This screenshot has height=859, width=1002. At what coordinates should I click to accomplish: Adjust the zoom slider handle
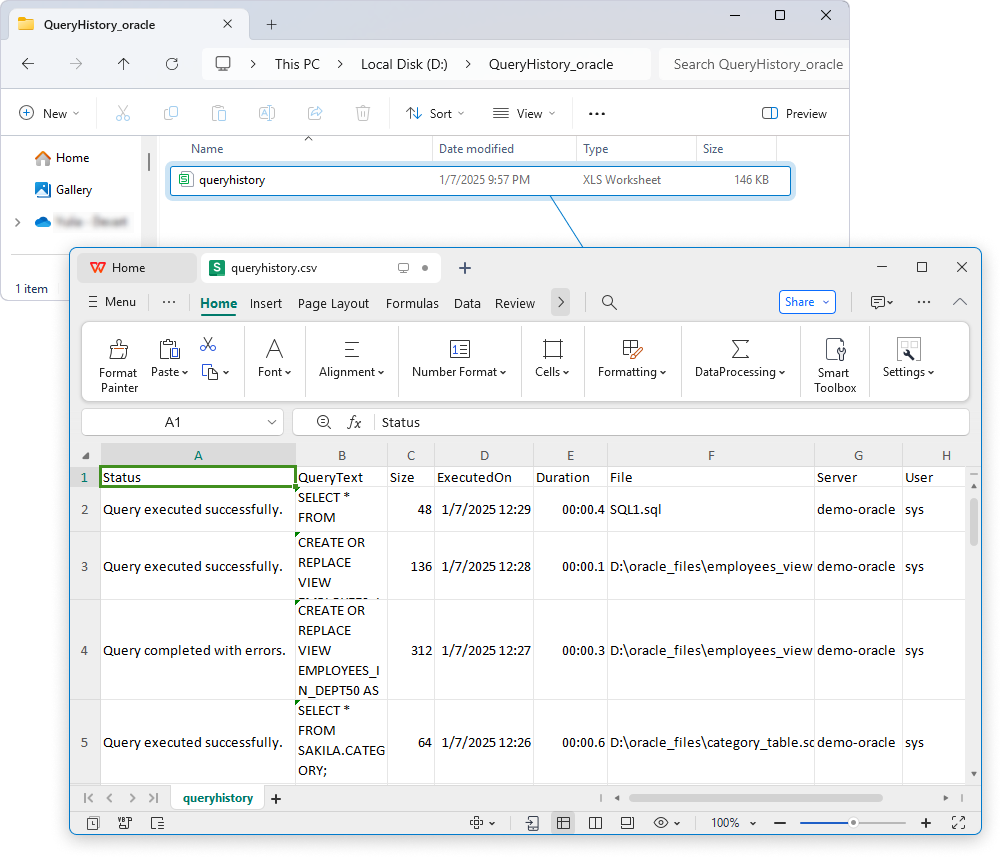pyautogui.click(x=852, y=823)
